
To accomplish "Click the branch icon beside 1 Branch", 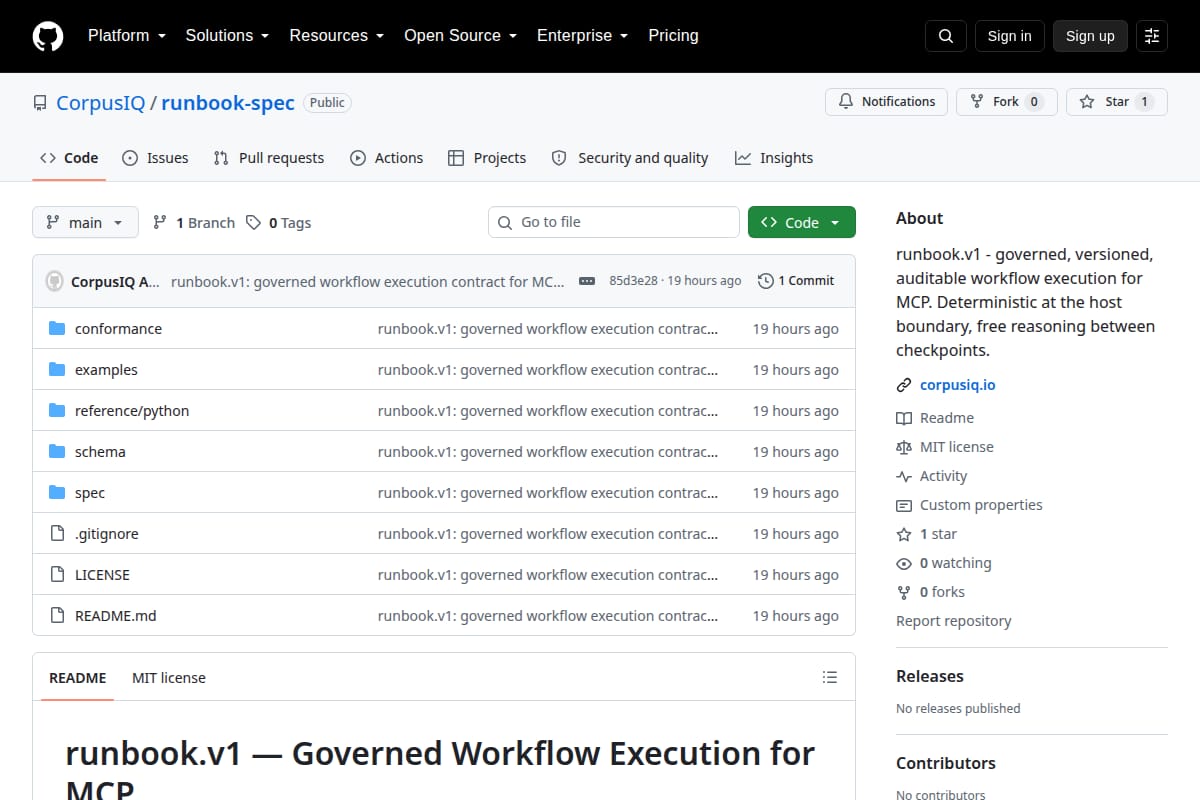I will pyautogui.click(x=160, y=222).
